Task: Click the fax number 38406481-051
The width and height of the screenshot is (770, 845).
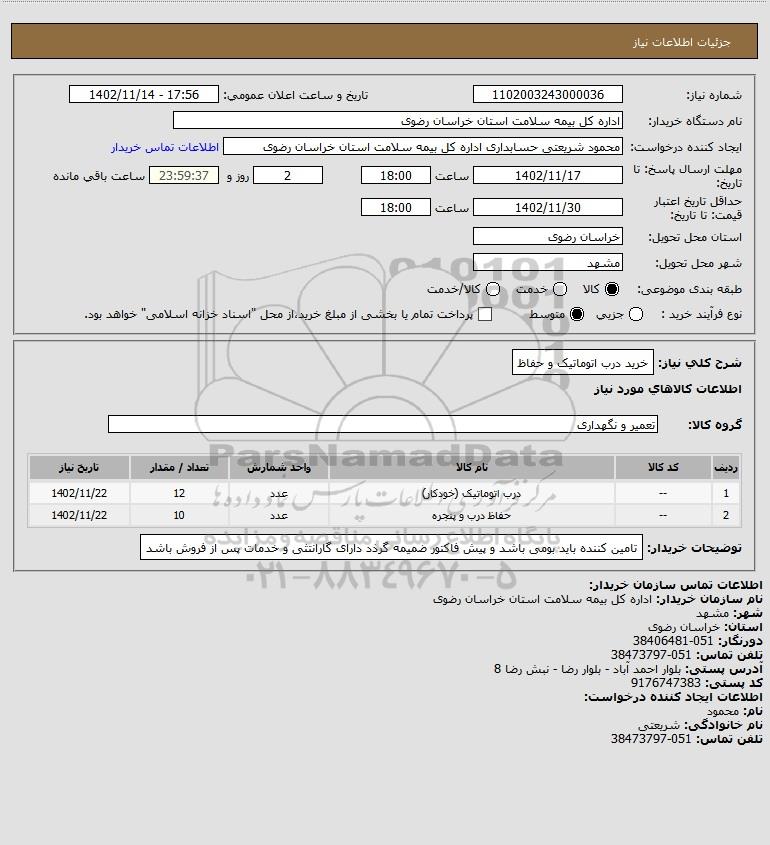Action: 672,641
